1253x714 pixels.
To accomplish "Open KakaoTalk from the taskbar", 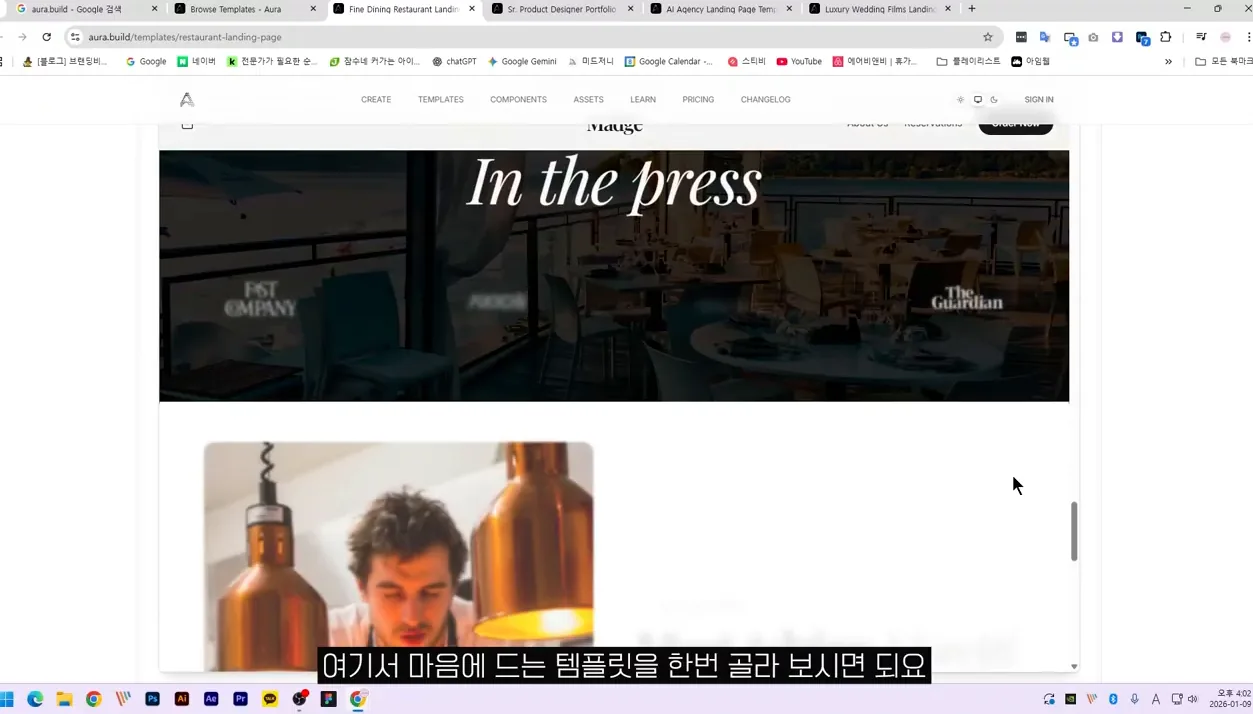I will click(x=270, y=699).
